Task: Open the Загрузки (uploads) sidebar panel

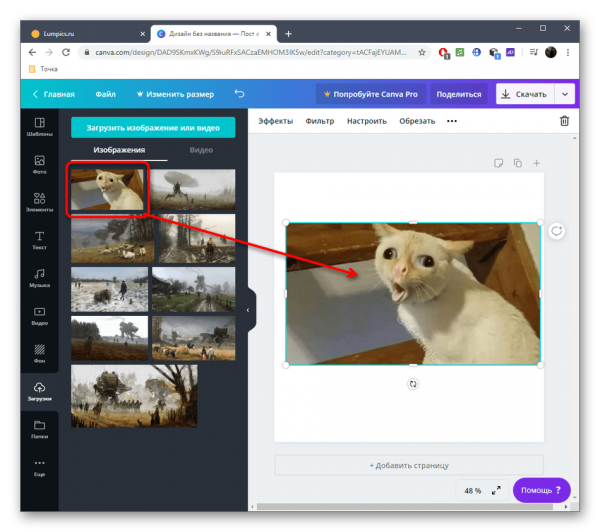Action: (39, 391)
